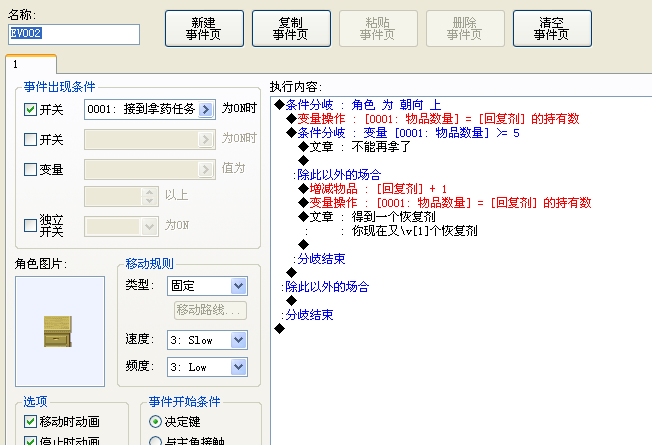Select event page tab 1
652x445 pixels.
(31, 64)
